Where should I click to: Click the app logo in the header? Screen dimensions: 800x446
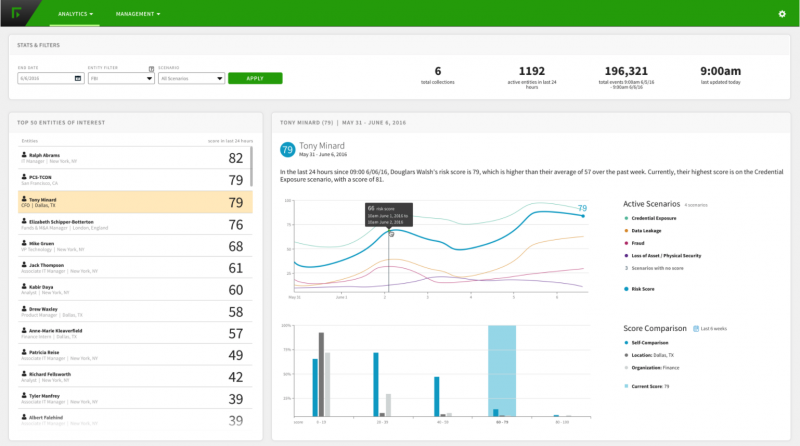(16, 13)
